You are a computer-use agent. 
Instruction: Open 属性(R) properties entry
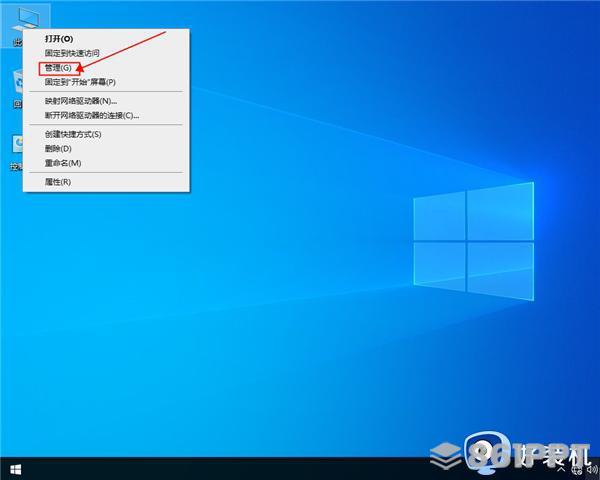106,182
